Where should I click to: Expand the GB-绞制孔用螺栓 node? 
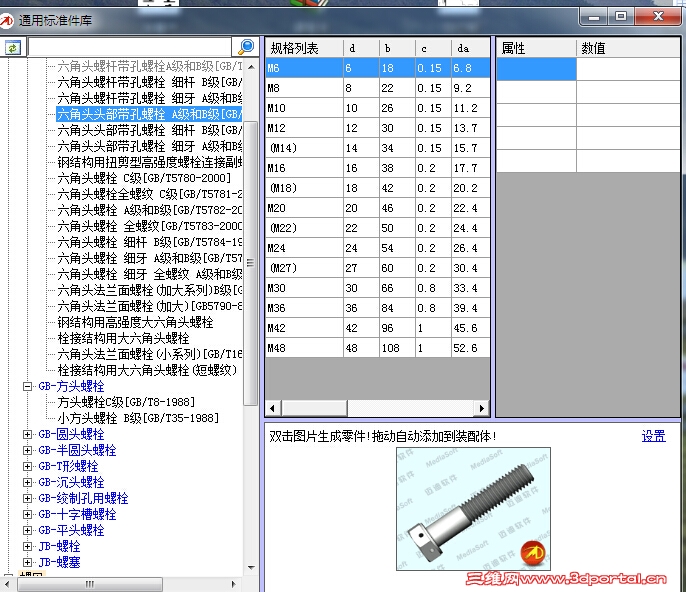pos(28,498)
